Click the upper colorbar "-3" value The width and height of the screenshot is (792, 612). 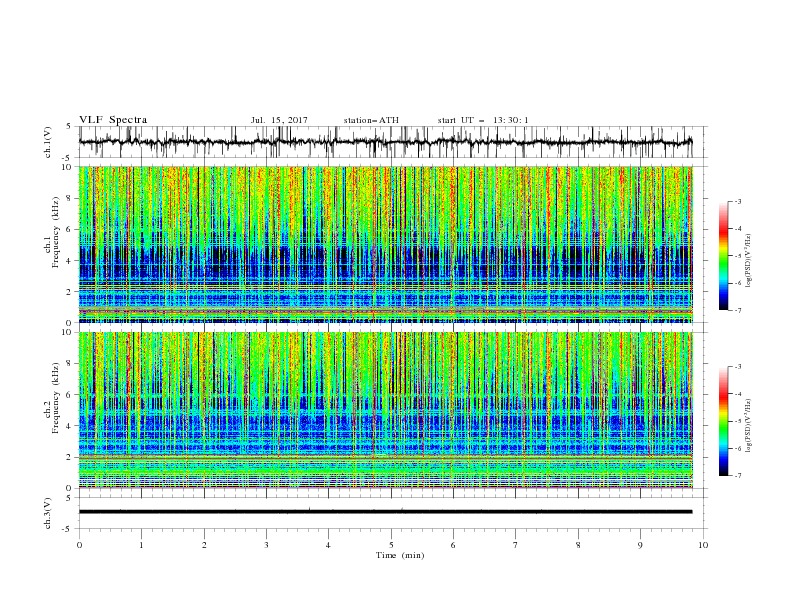tap(738, 201)
